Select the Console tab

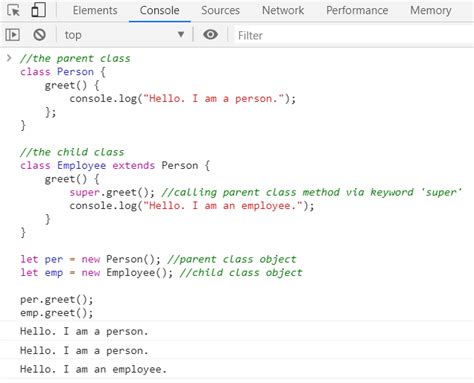[159, 10]
